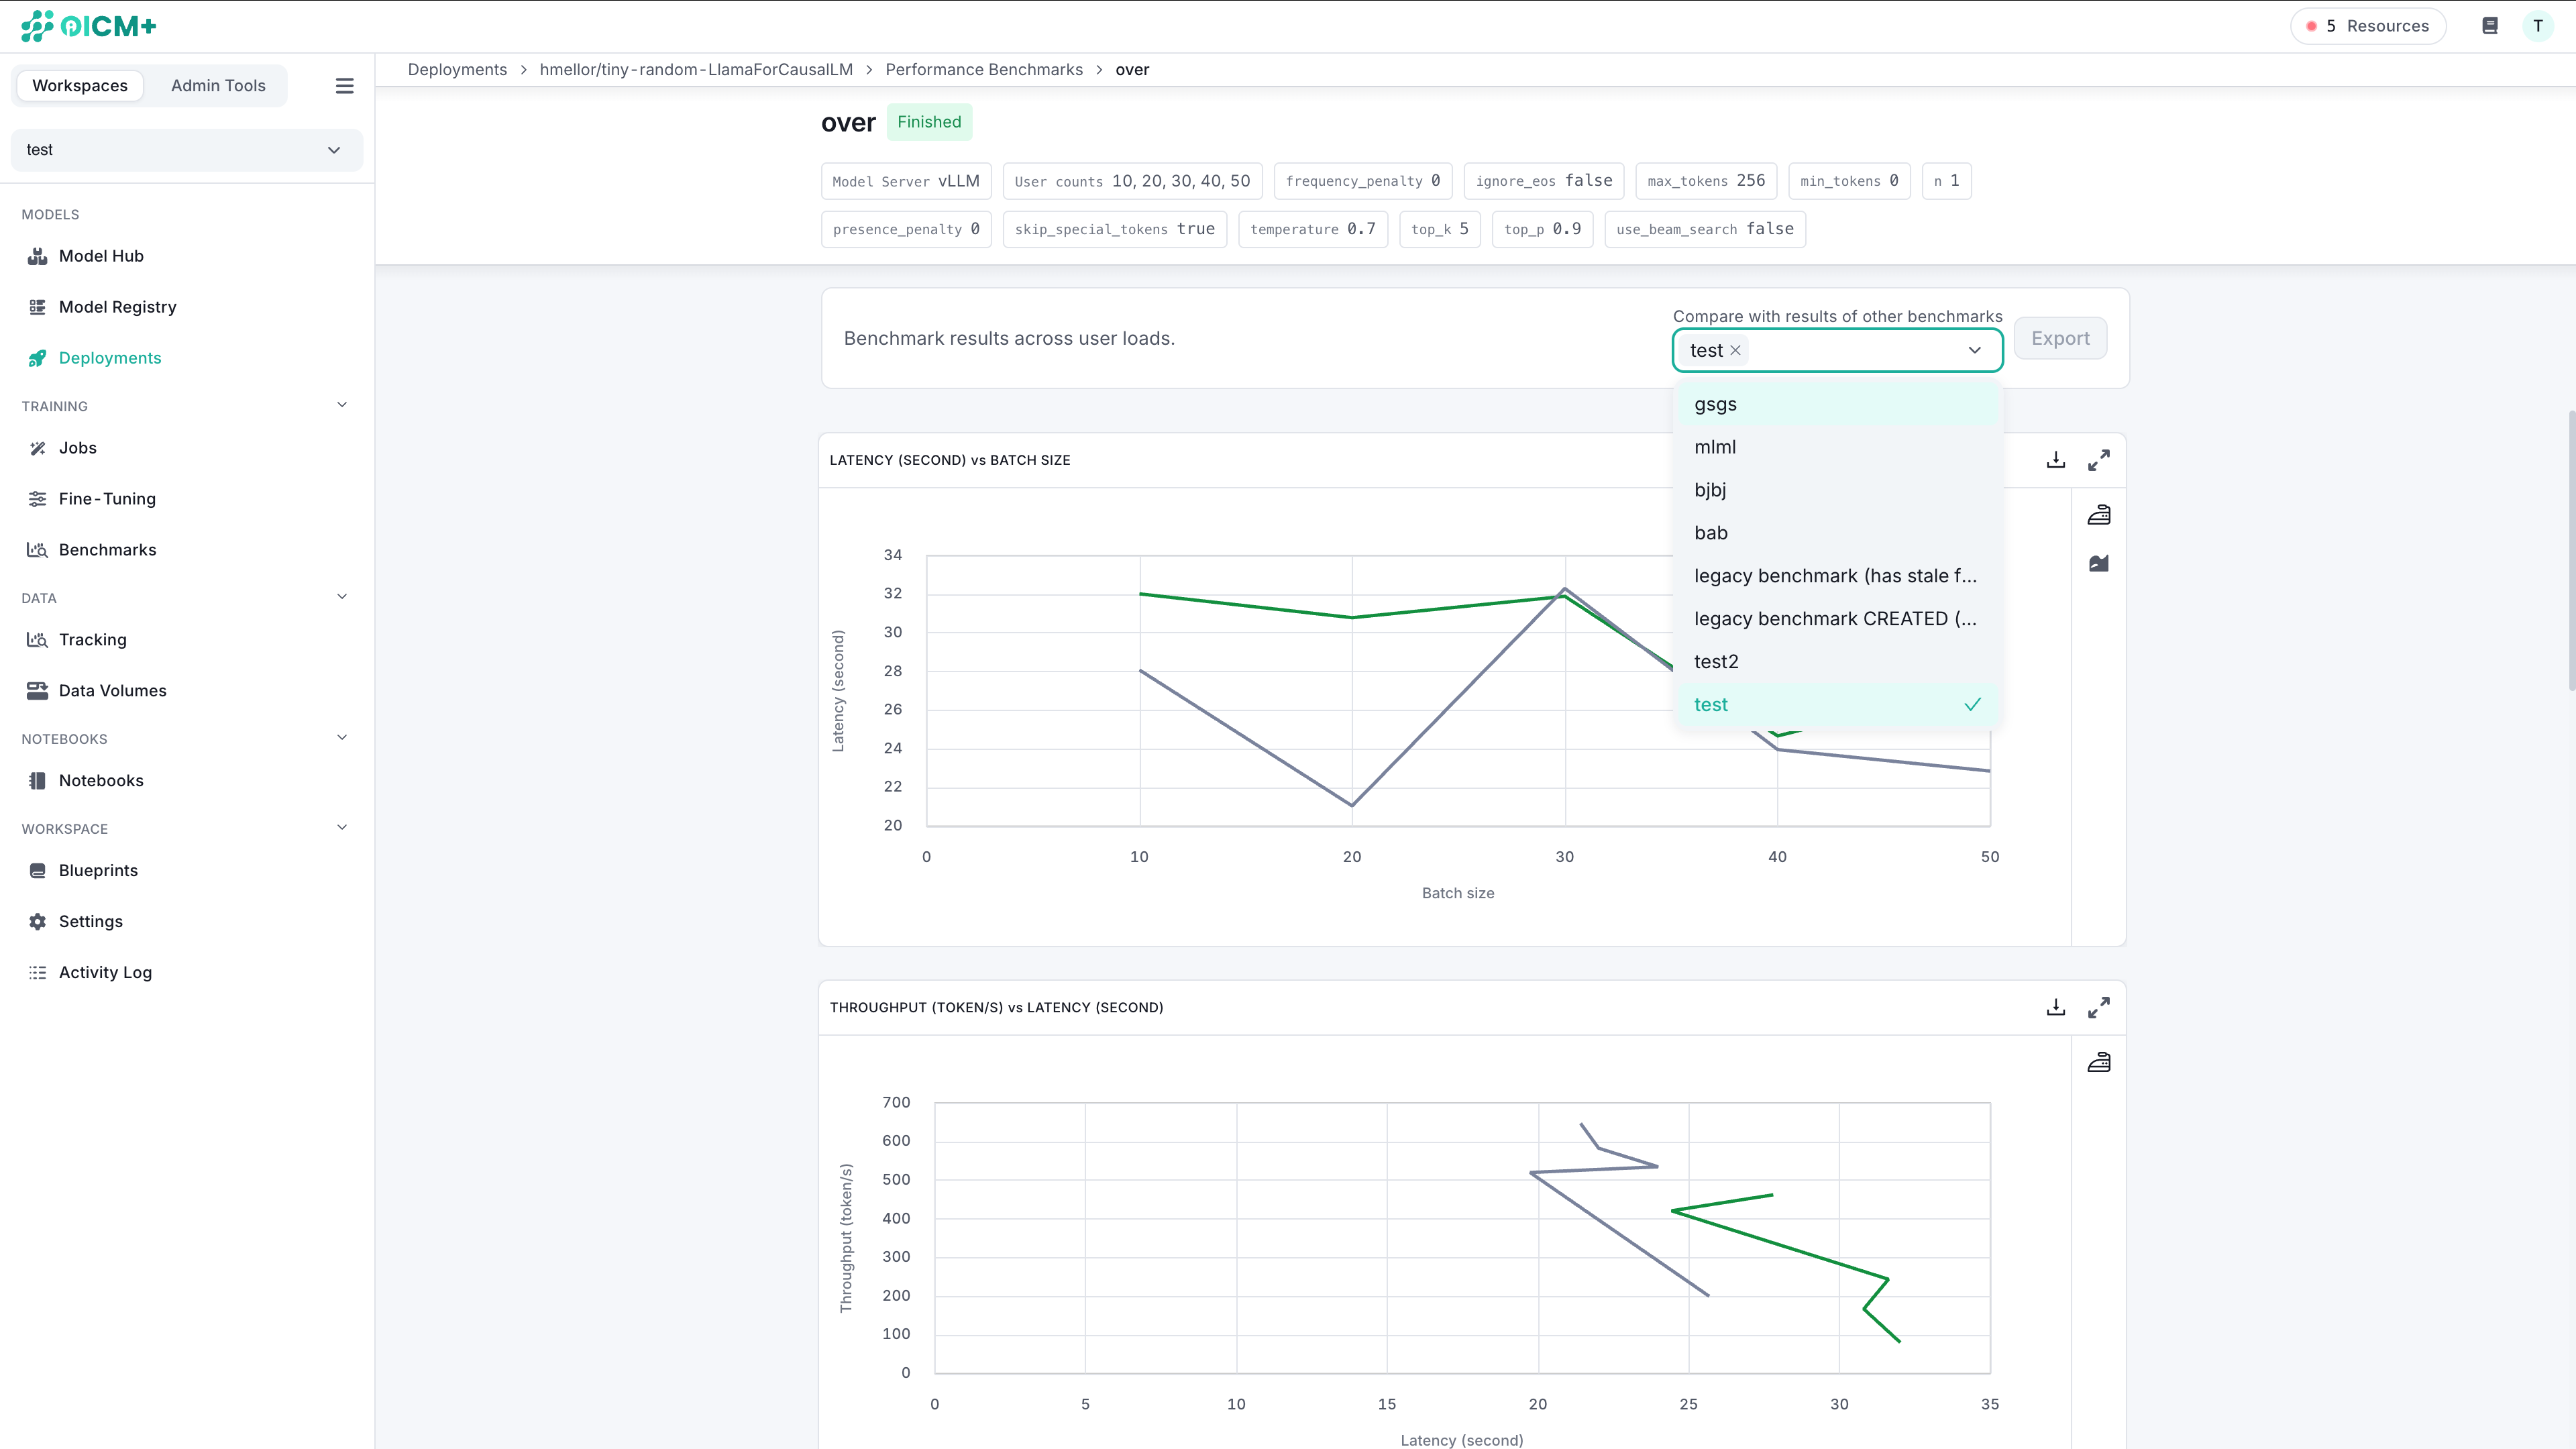Close the compare benchmarks dropdown arrow
Viewport: 2576px width, 1449px height.
1975,350
